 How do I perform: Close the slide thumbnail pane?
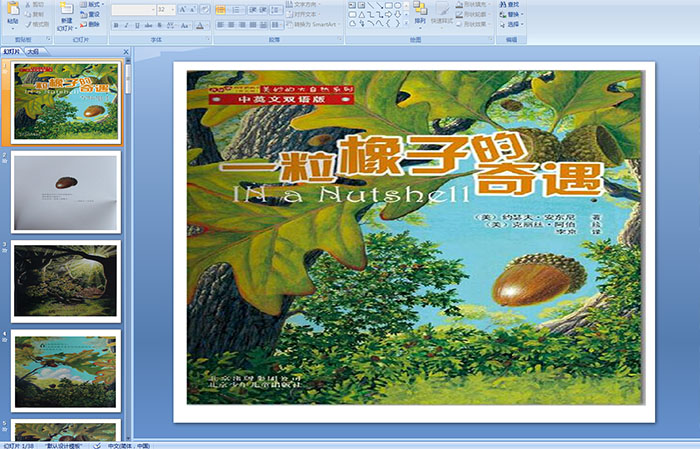point(126,51)
